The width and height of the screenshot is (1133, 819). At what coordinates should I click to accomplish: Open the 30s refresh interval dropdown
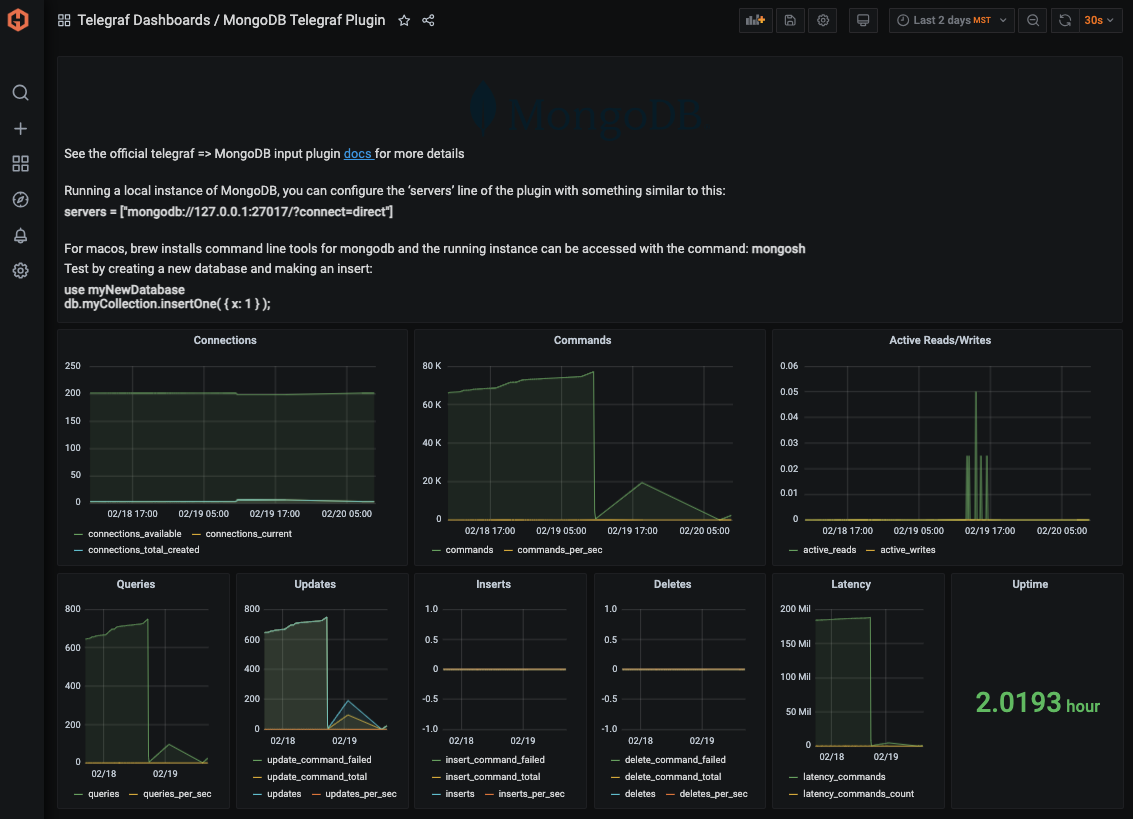1100,20
